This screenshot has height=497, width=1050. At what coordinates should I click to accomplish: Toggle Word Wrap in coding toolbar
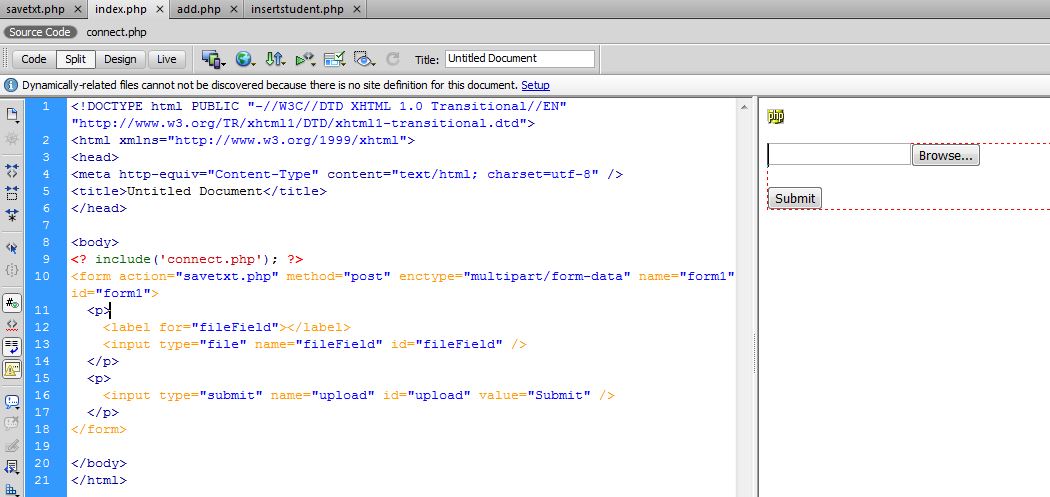pos(12,347)
